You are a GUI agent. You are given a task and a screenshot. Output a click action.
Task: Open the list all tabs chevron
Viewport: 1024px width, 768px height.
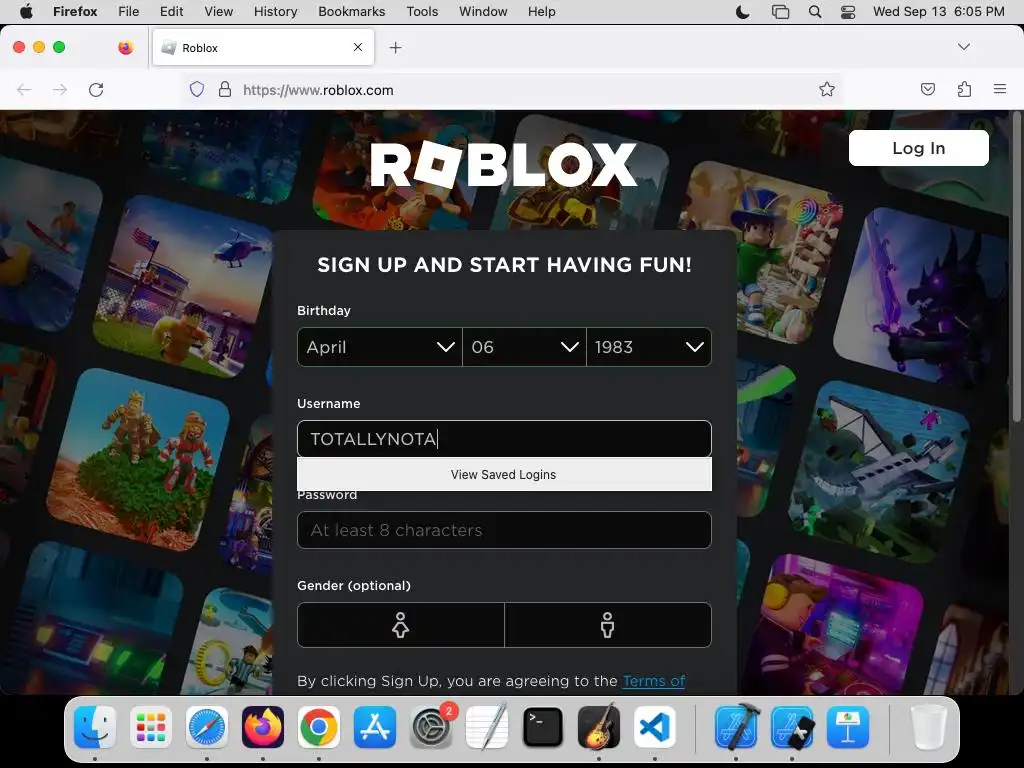[963, 47]
